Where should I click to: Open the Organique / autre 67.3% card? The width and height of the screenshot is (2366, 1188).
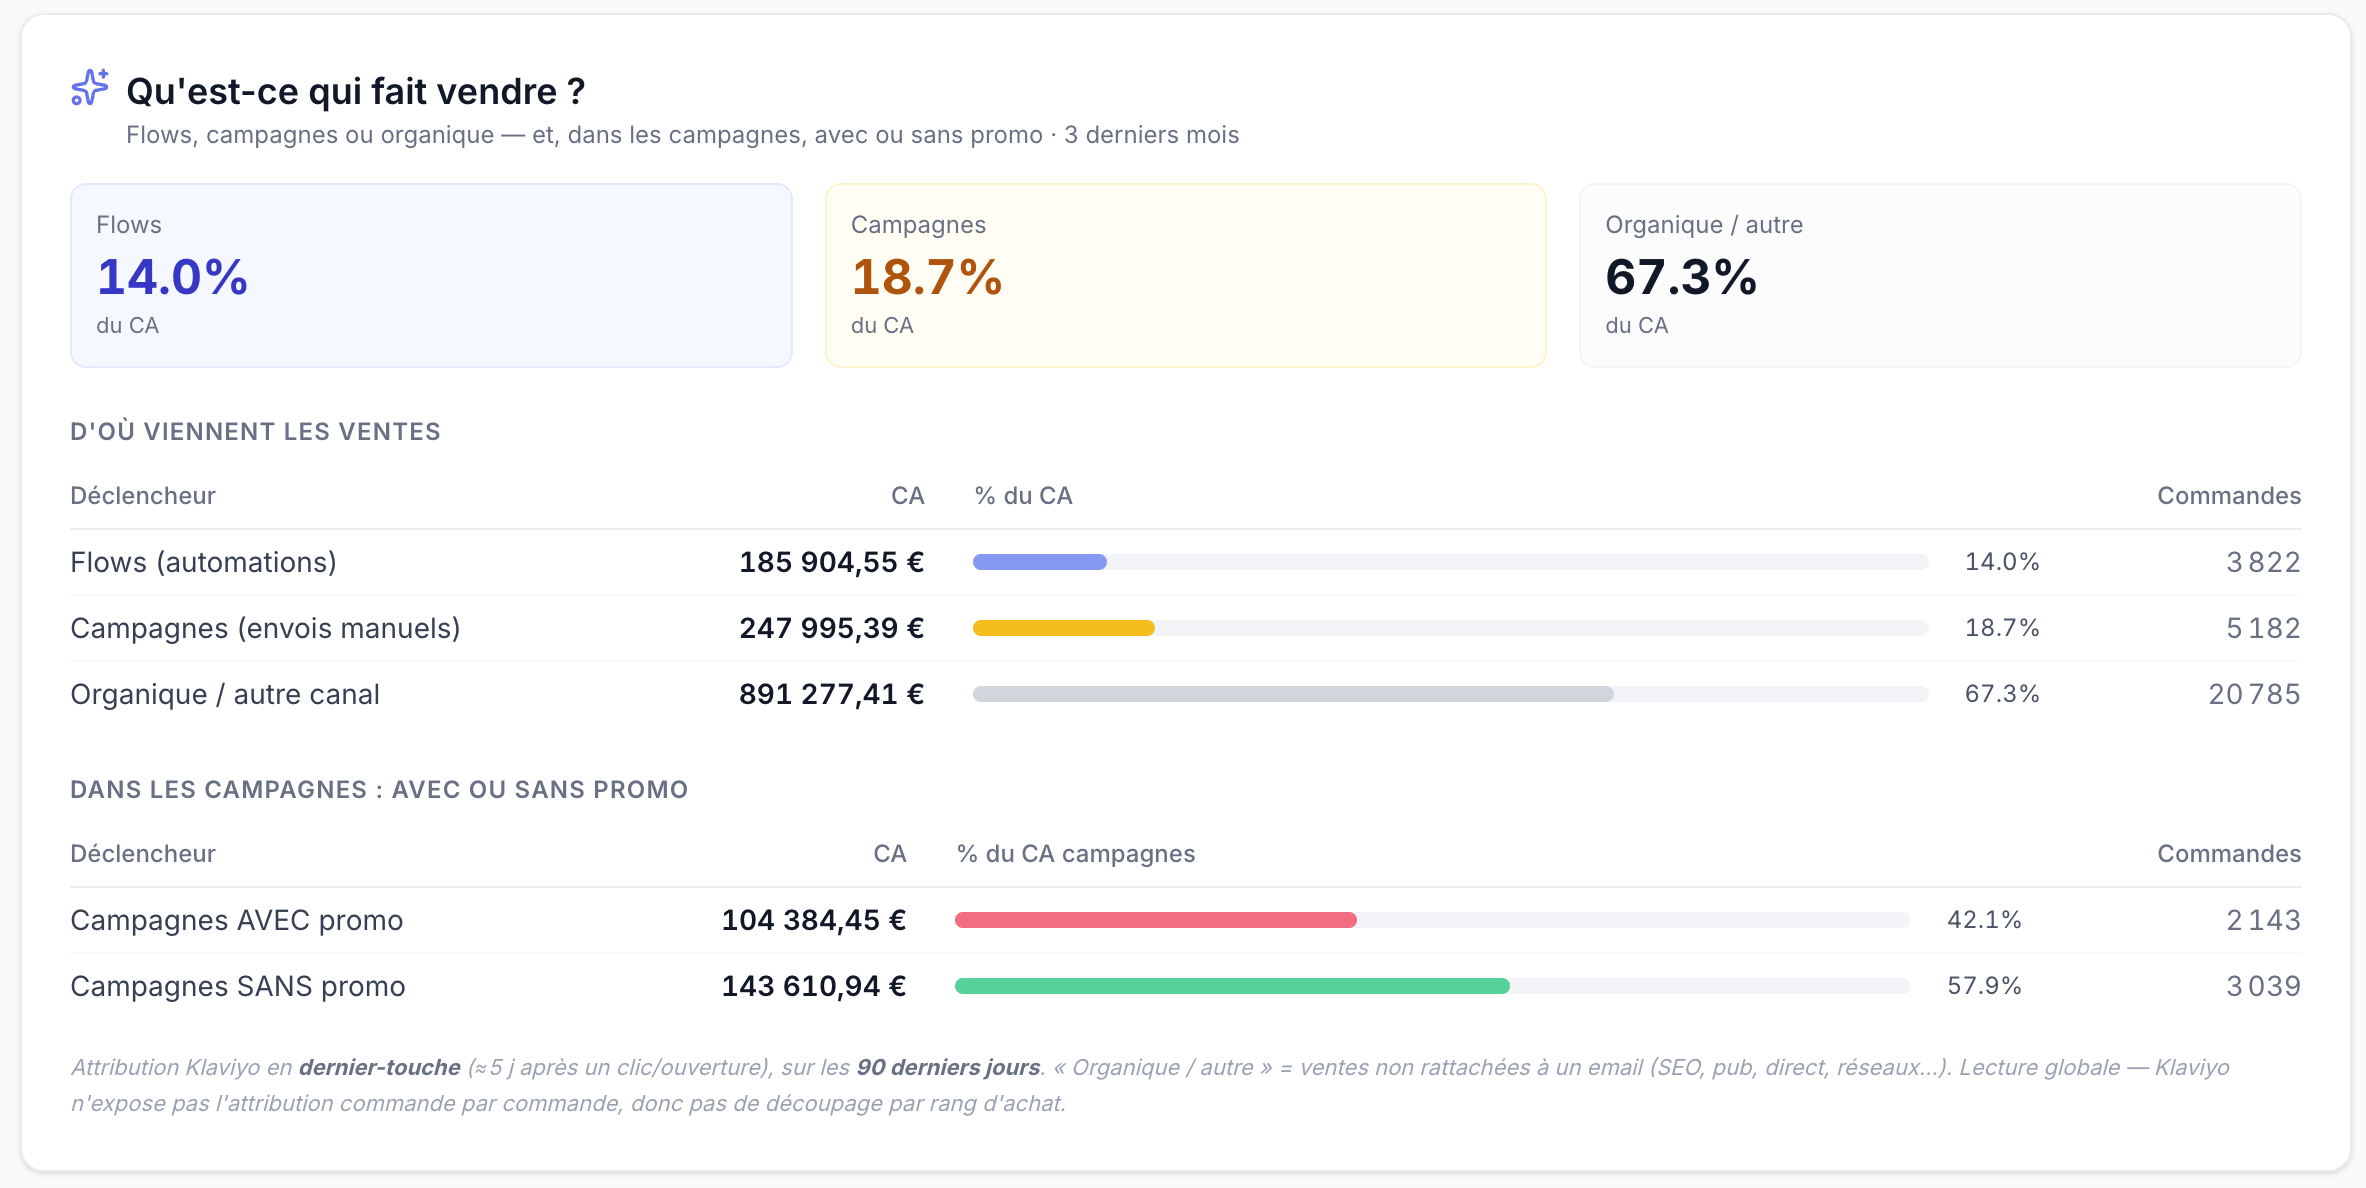1940,275
